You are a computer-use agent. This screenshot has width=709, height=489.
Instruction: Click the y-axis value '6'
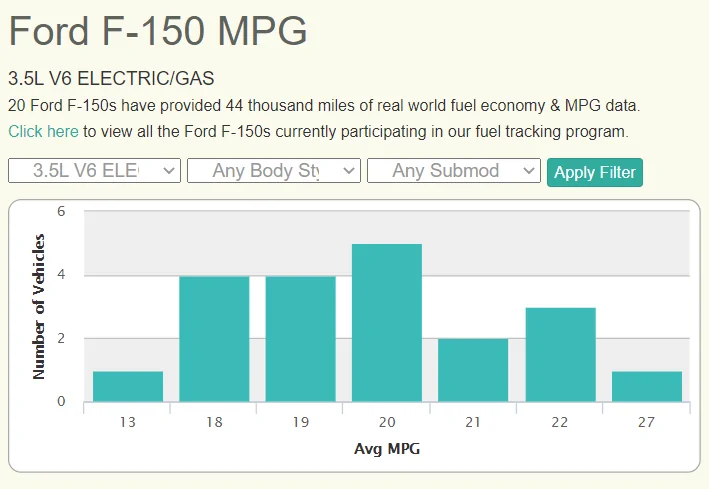tap(61, 211)
